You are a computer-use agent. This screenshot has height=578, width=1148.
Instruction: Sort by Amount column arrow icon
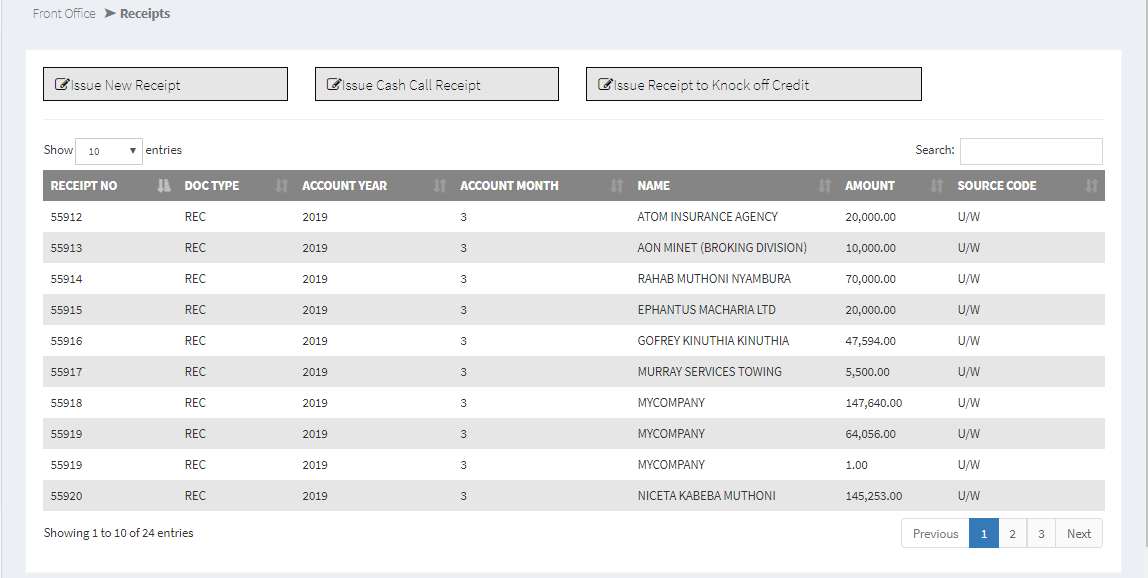937,186
